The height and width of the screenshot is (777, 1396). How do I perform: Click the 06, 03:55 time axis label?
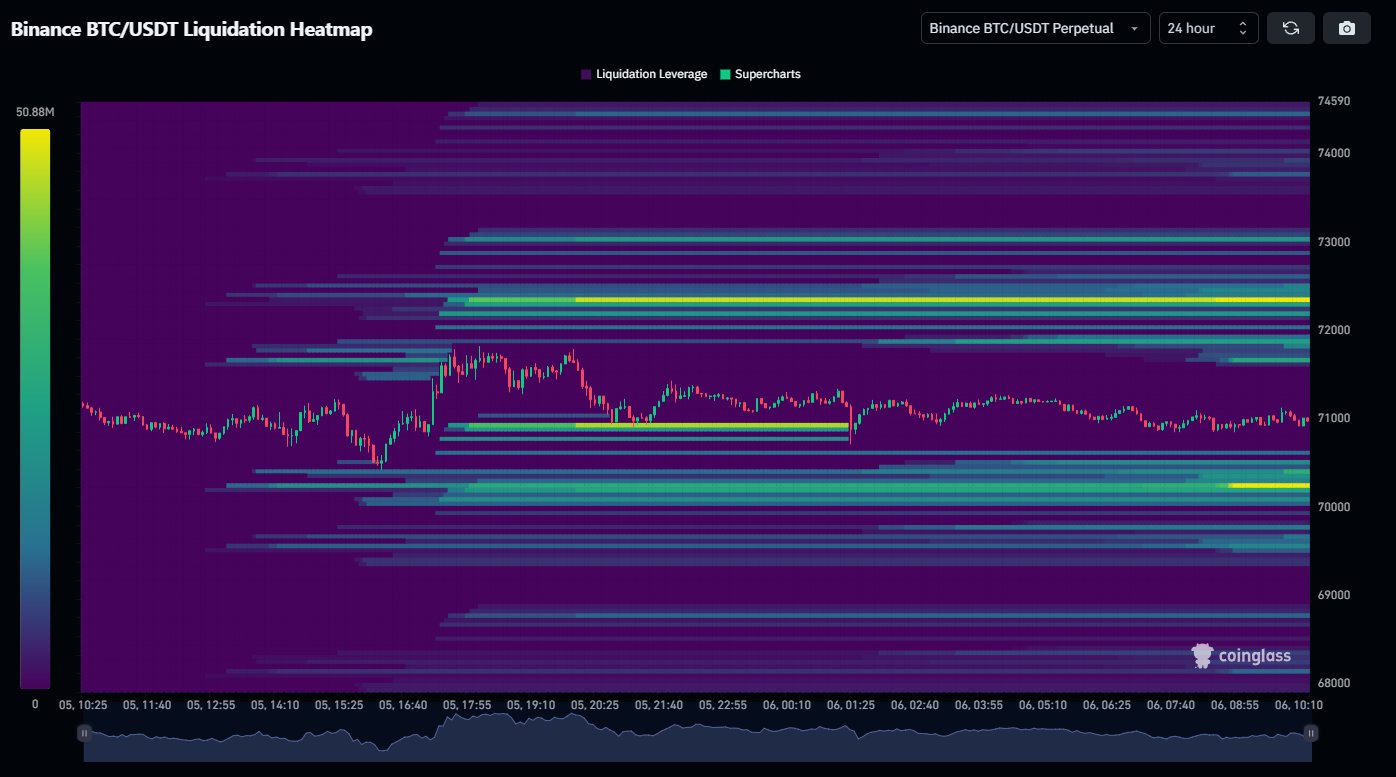click(978, 704)
